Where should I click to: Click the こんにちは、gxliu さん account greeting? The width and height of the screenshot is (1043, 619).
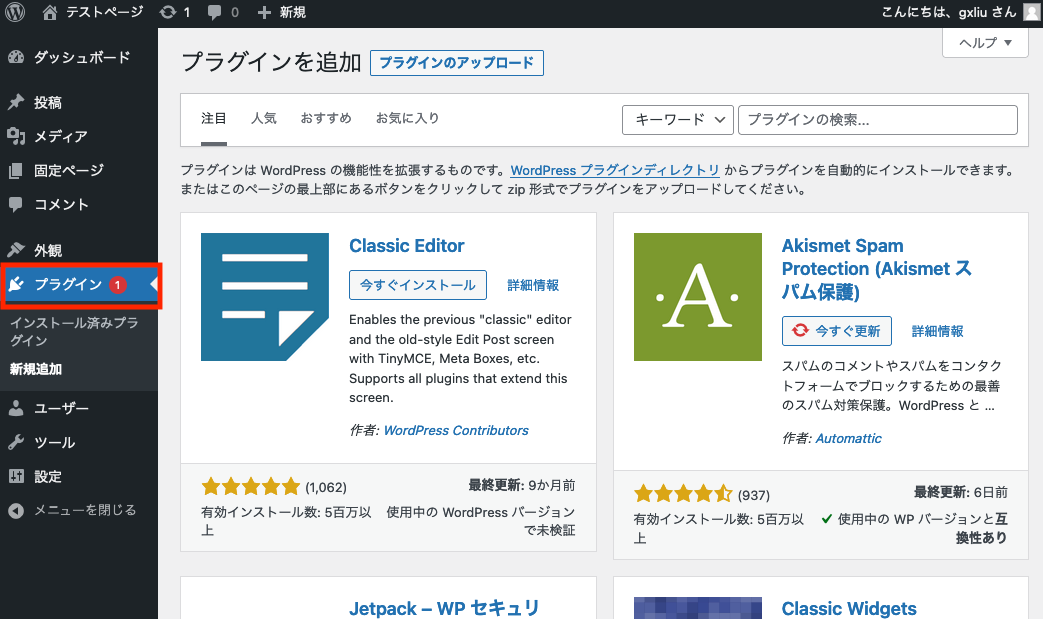pyautogui.click(x=949, y=12)
